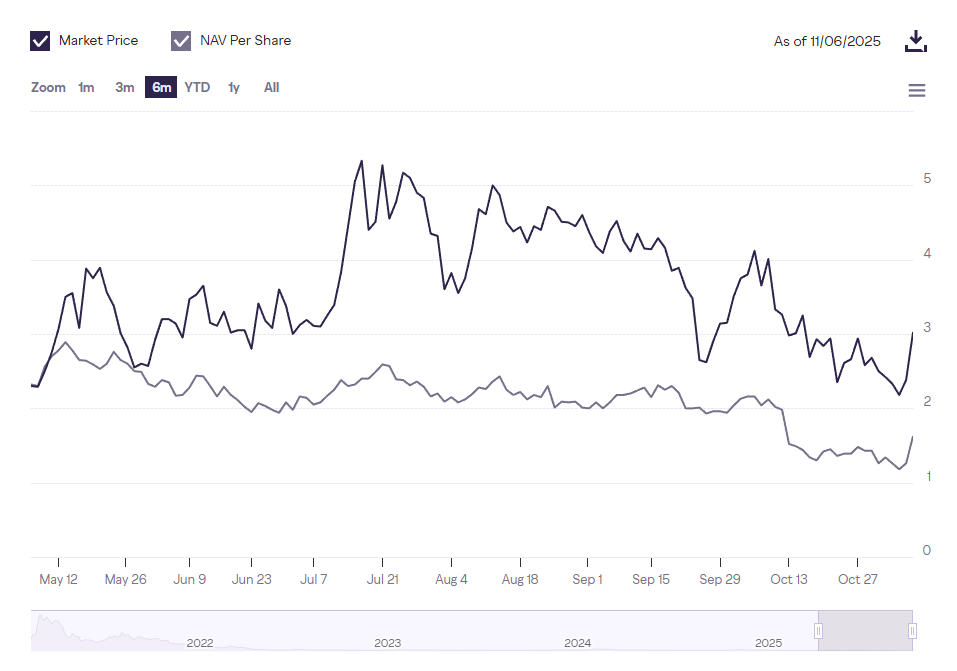
Task: Switch to the 3m view
Action: [124, 87]
